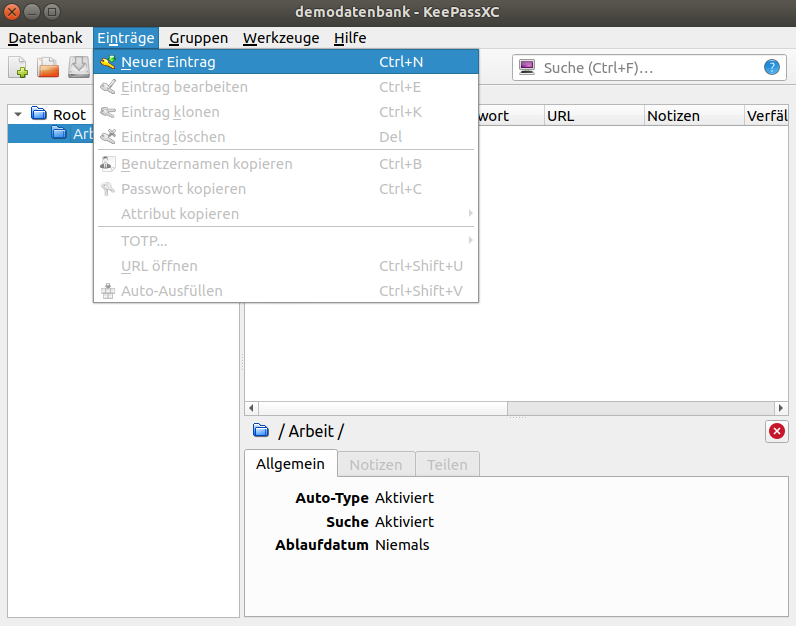Screen dimensions: 796x626
Task: Open the Datenbank menu
Action: click(45, 38)
